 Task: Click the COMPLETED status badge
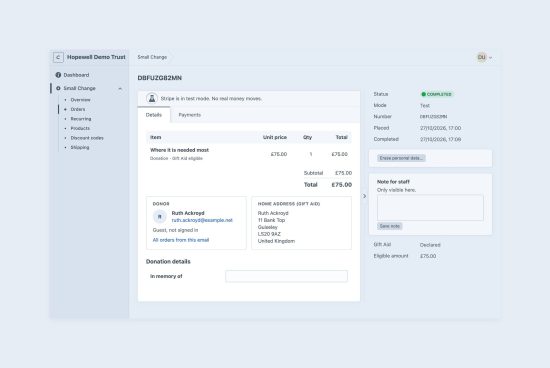tap(436, 94)
